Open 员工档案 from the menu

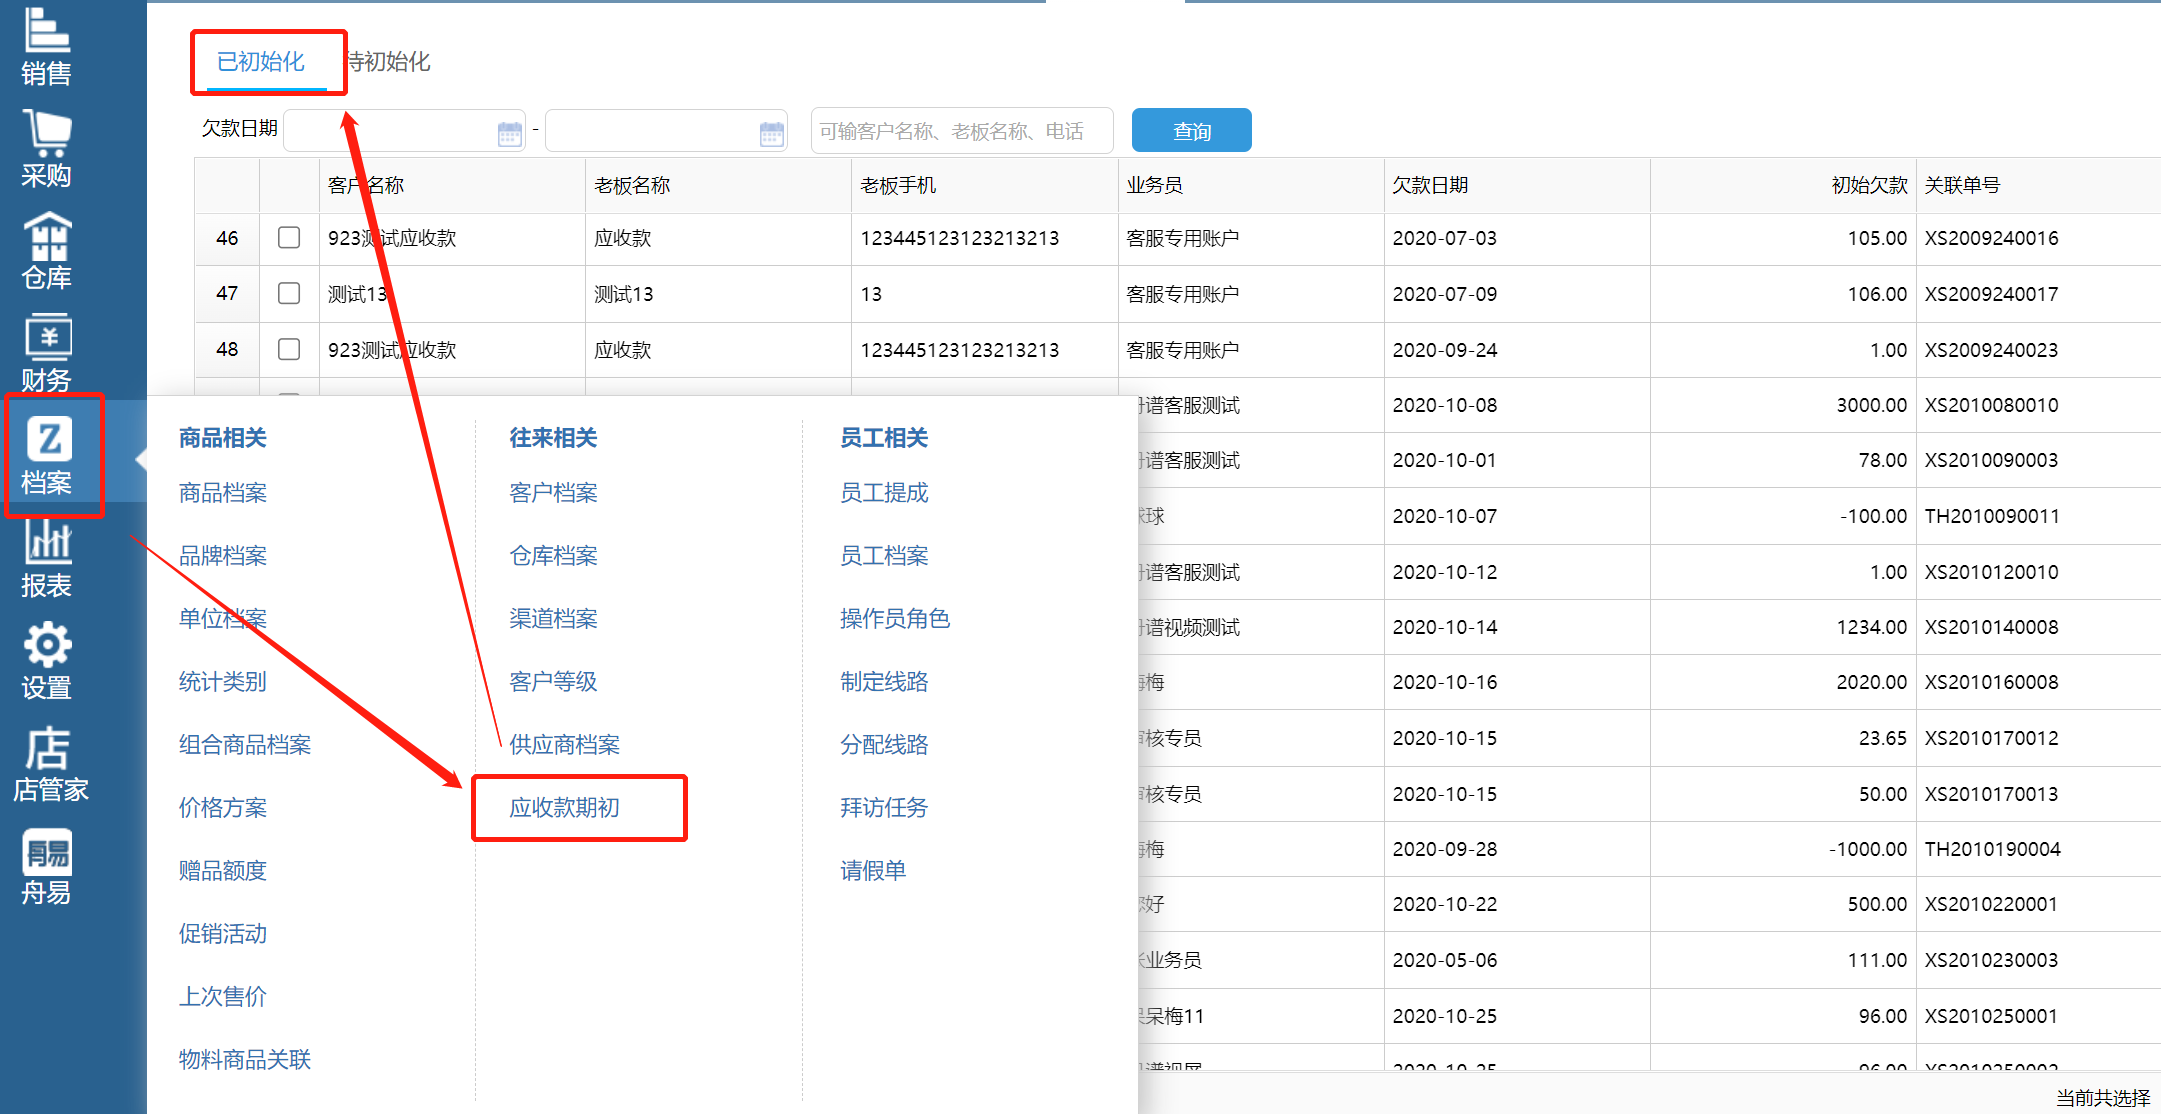pyautogui.click(x=884, y=556)
